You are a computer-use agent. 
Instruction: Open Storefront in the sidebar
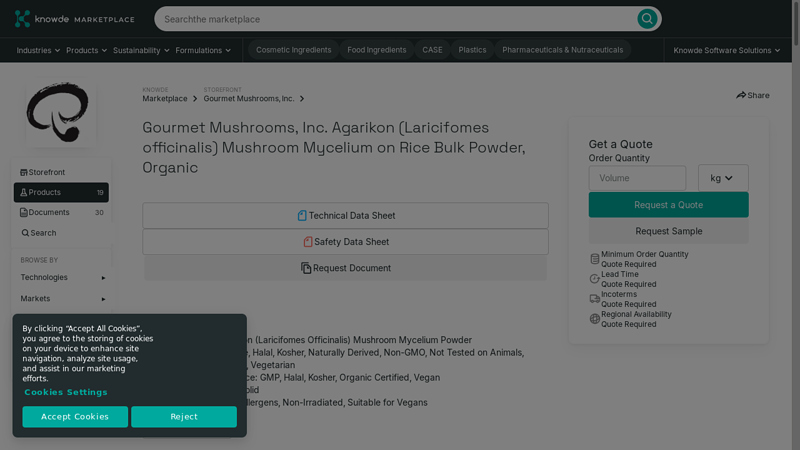(x=47, y=172)
